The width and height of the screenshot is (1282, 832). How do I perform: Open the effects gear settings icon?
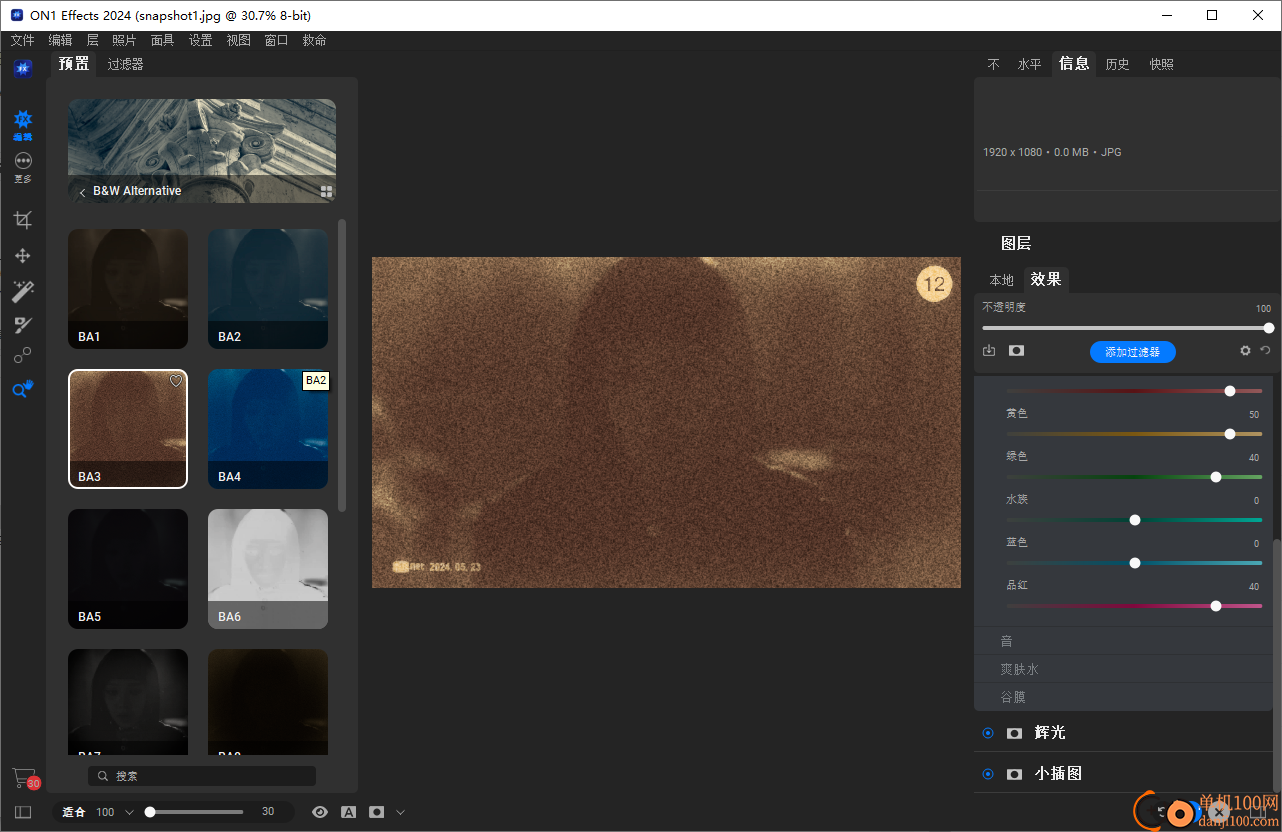(x=1245, y=351)
